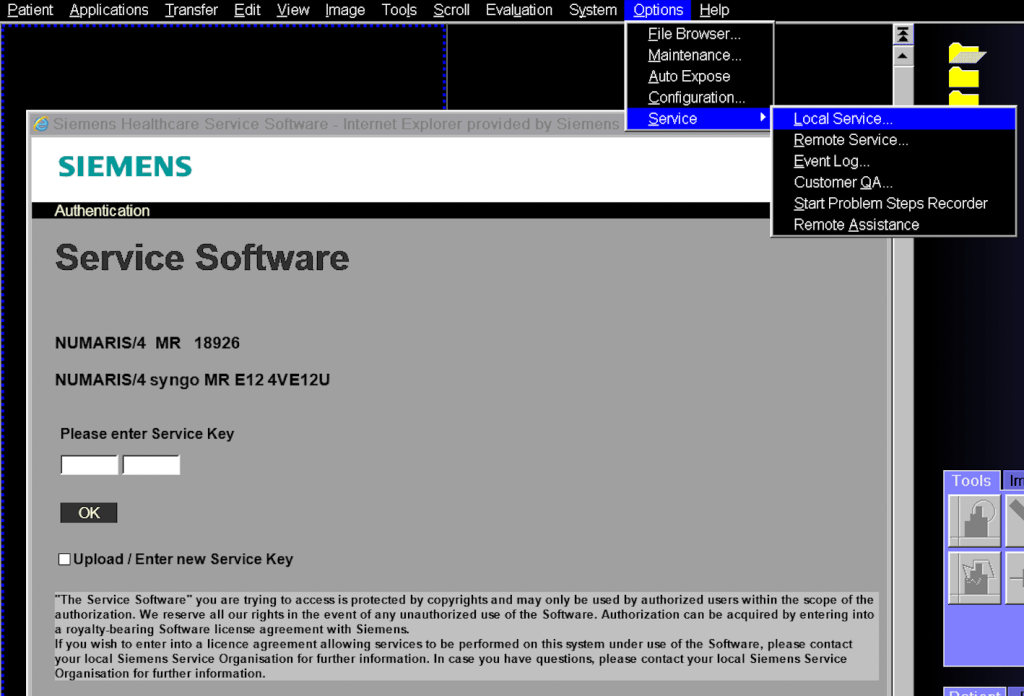Click the second yellow folder icon
1024x696 pixels.
point(964,77)
